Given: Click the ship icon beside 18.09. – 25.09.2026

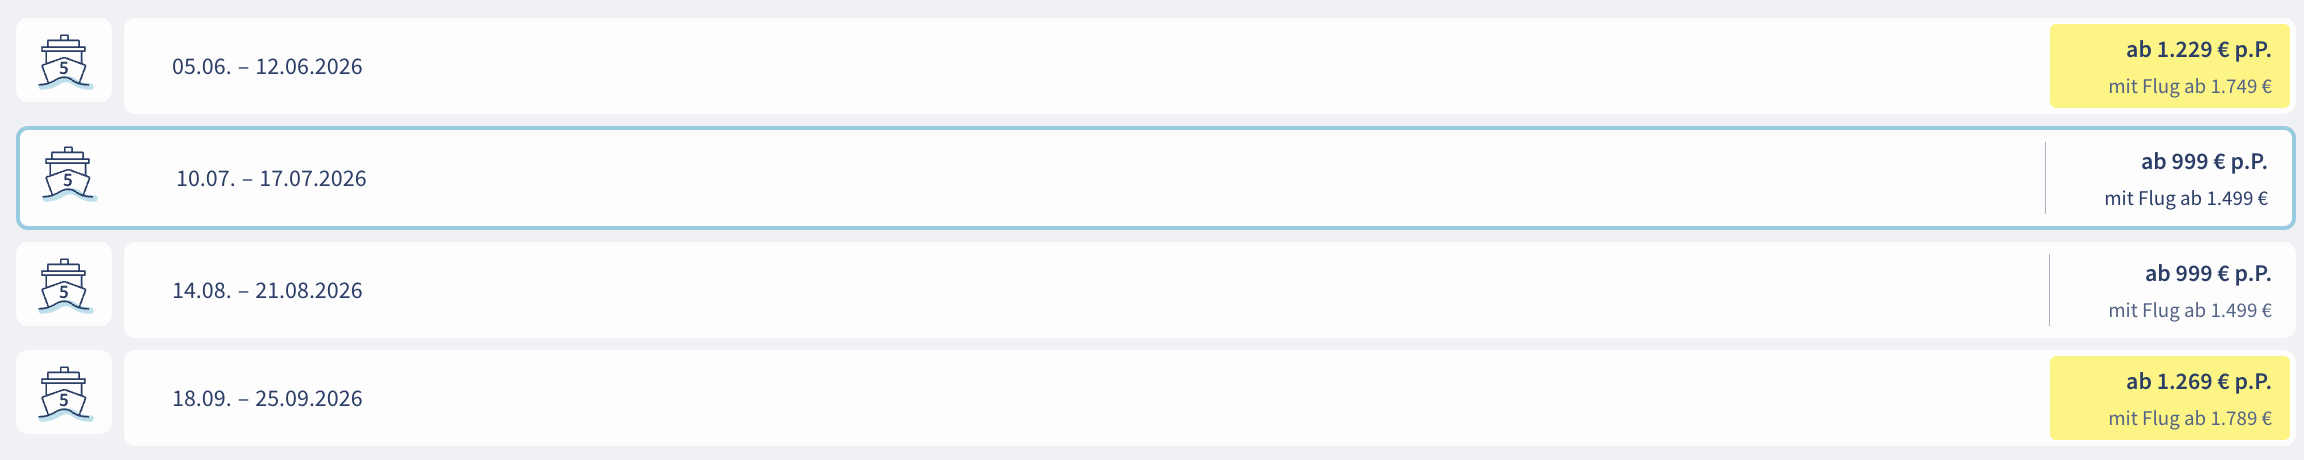Looking at the screenshot, I should click(64, 394).
